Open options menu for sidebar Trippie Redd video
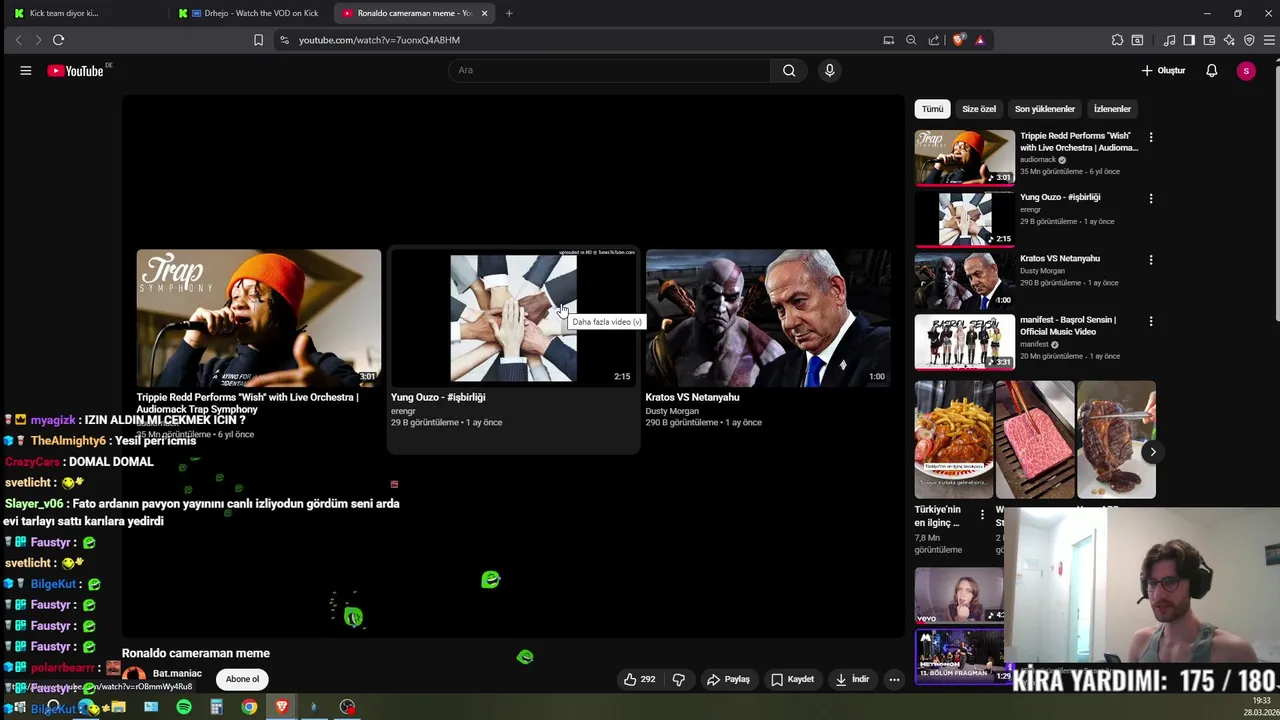Image resolution: width=1280 pixels, height=720 pixels. point(1151,137)
